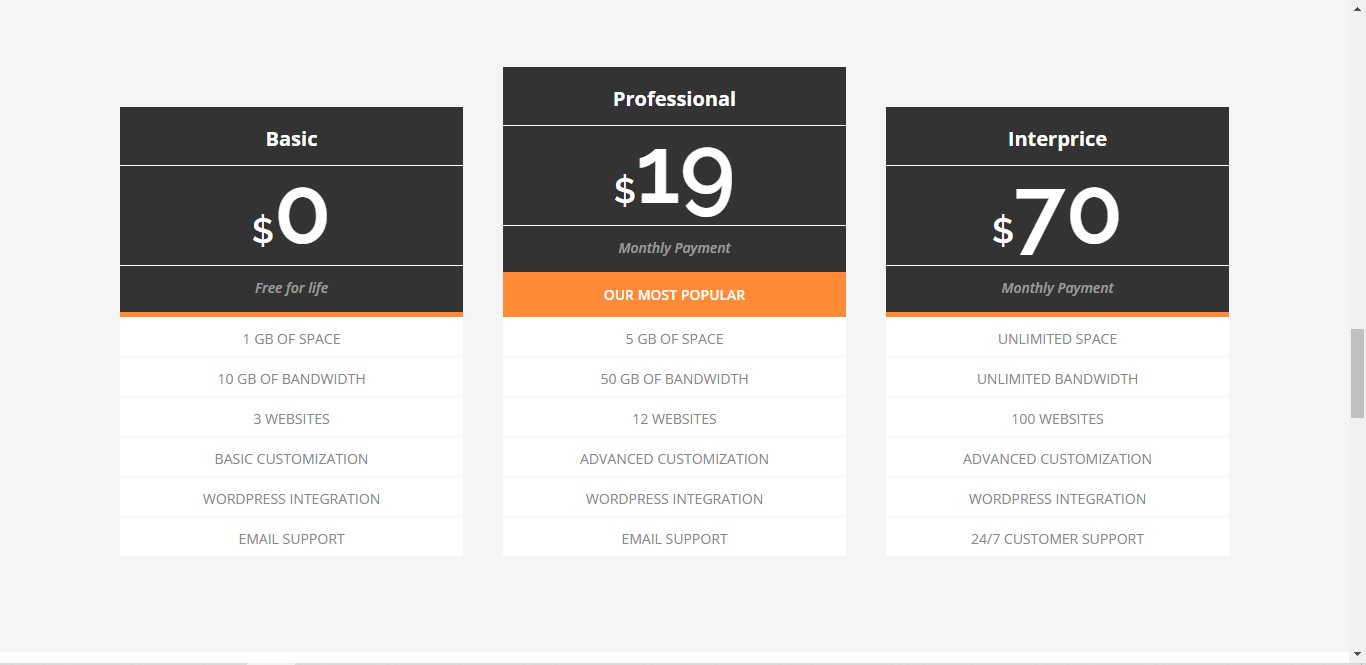The height and width of the screenshot is (665, 1366).
Task: Click the 3 WEBSITES row in Basic
Action: click(291, 418)
